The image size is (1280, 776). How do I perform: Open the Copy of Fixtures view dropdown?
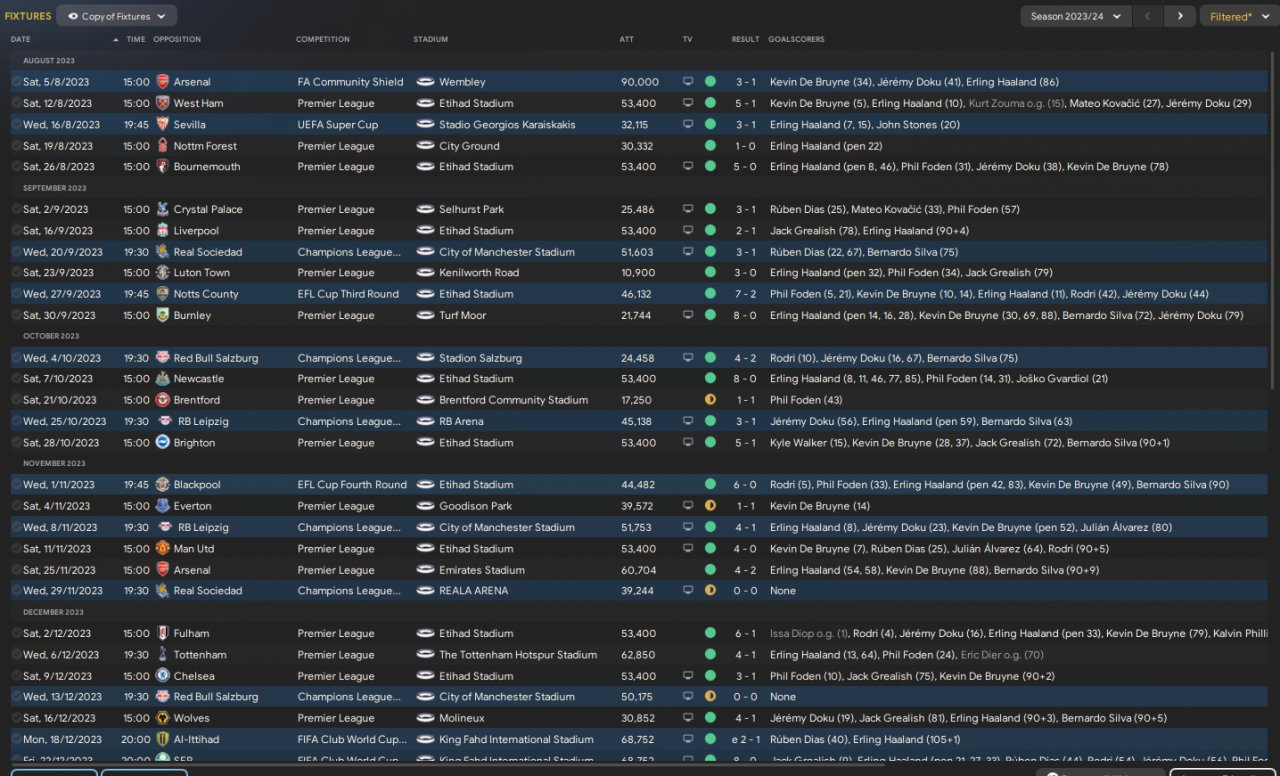117,16
